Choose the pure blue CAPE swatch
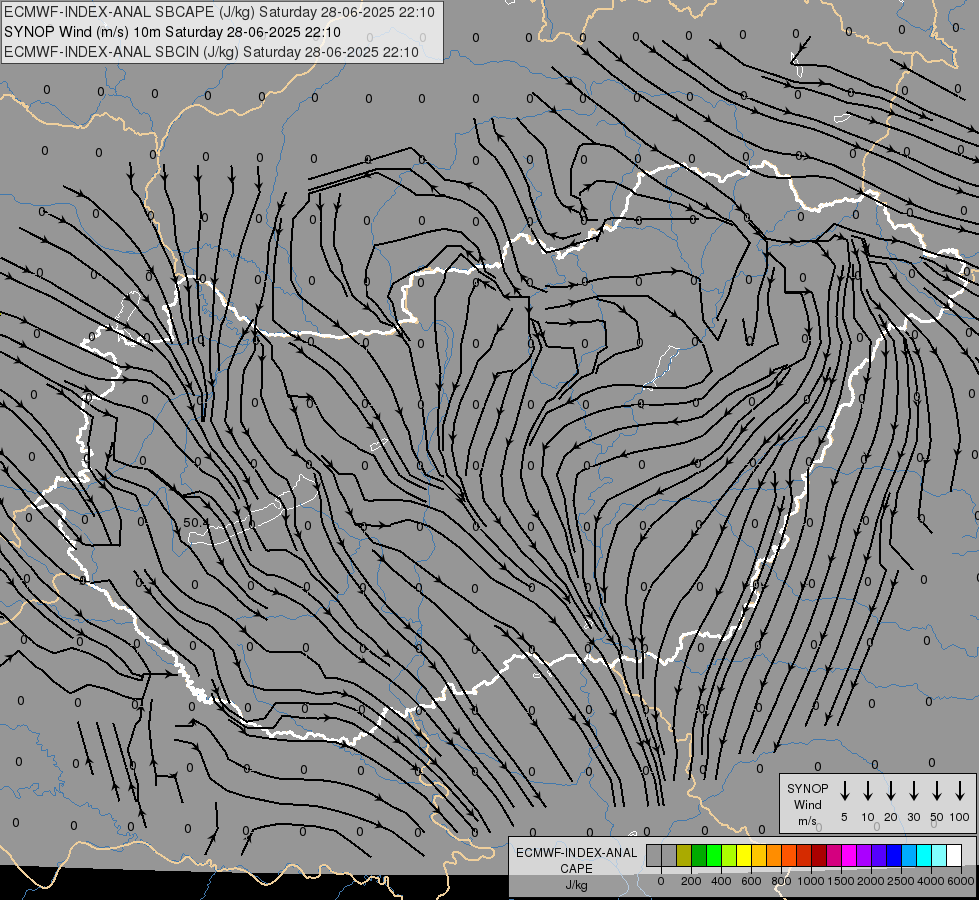 pos(894,855)
